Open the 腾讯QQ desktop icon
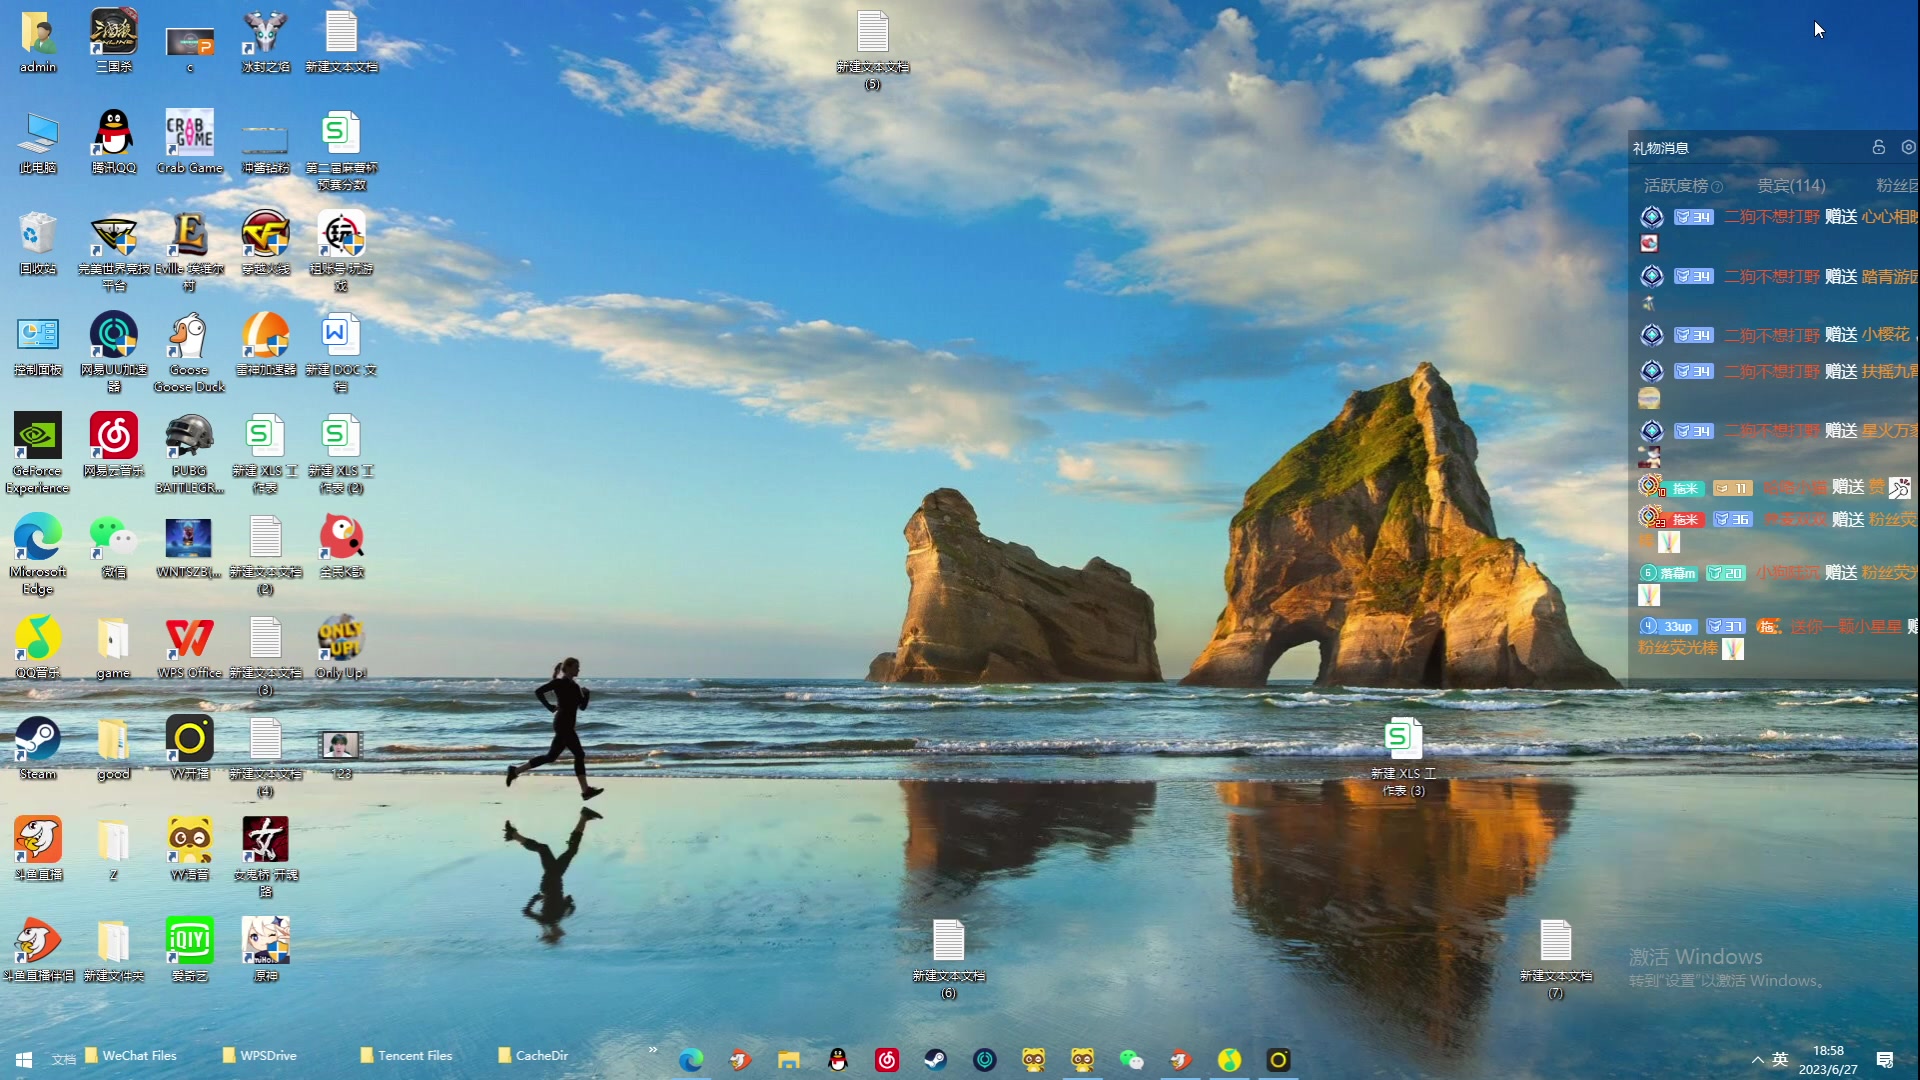This screenshot has width=1920, height=1080. tap(114, 135)
